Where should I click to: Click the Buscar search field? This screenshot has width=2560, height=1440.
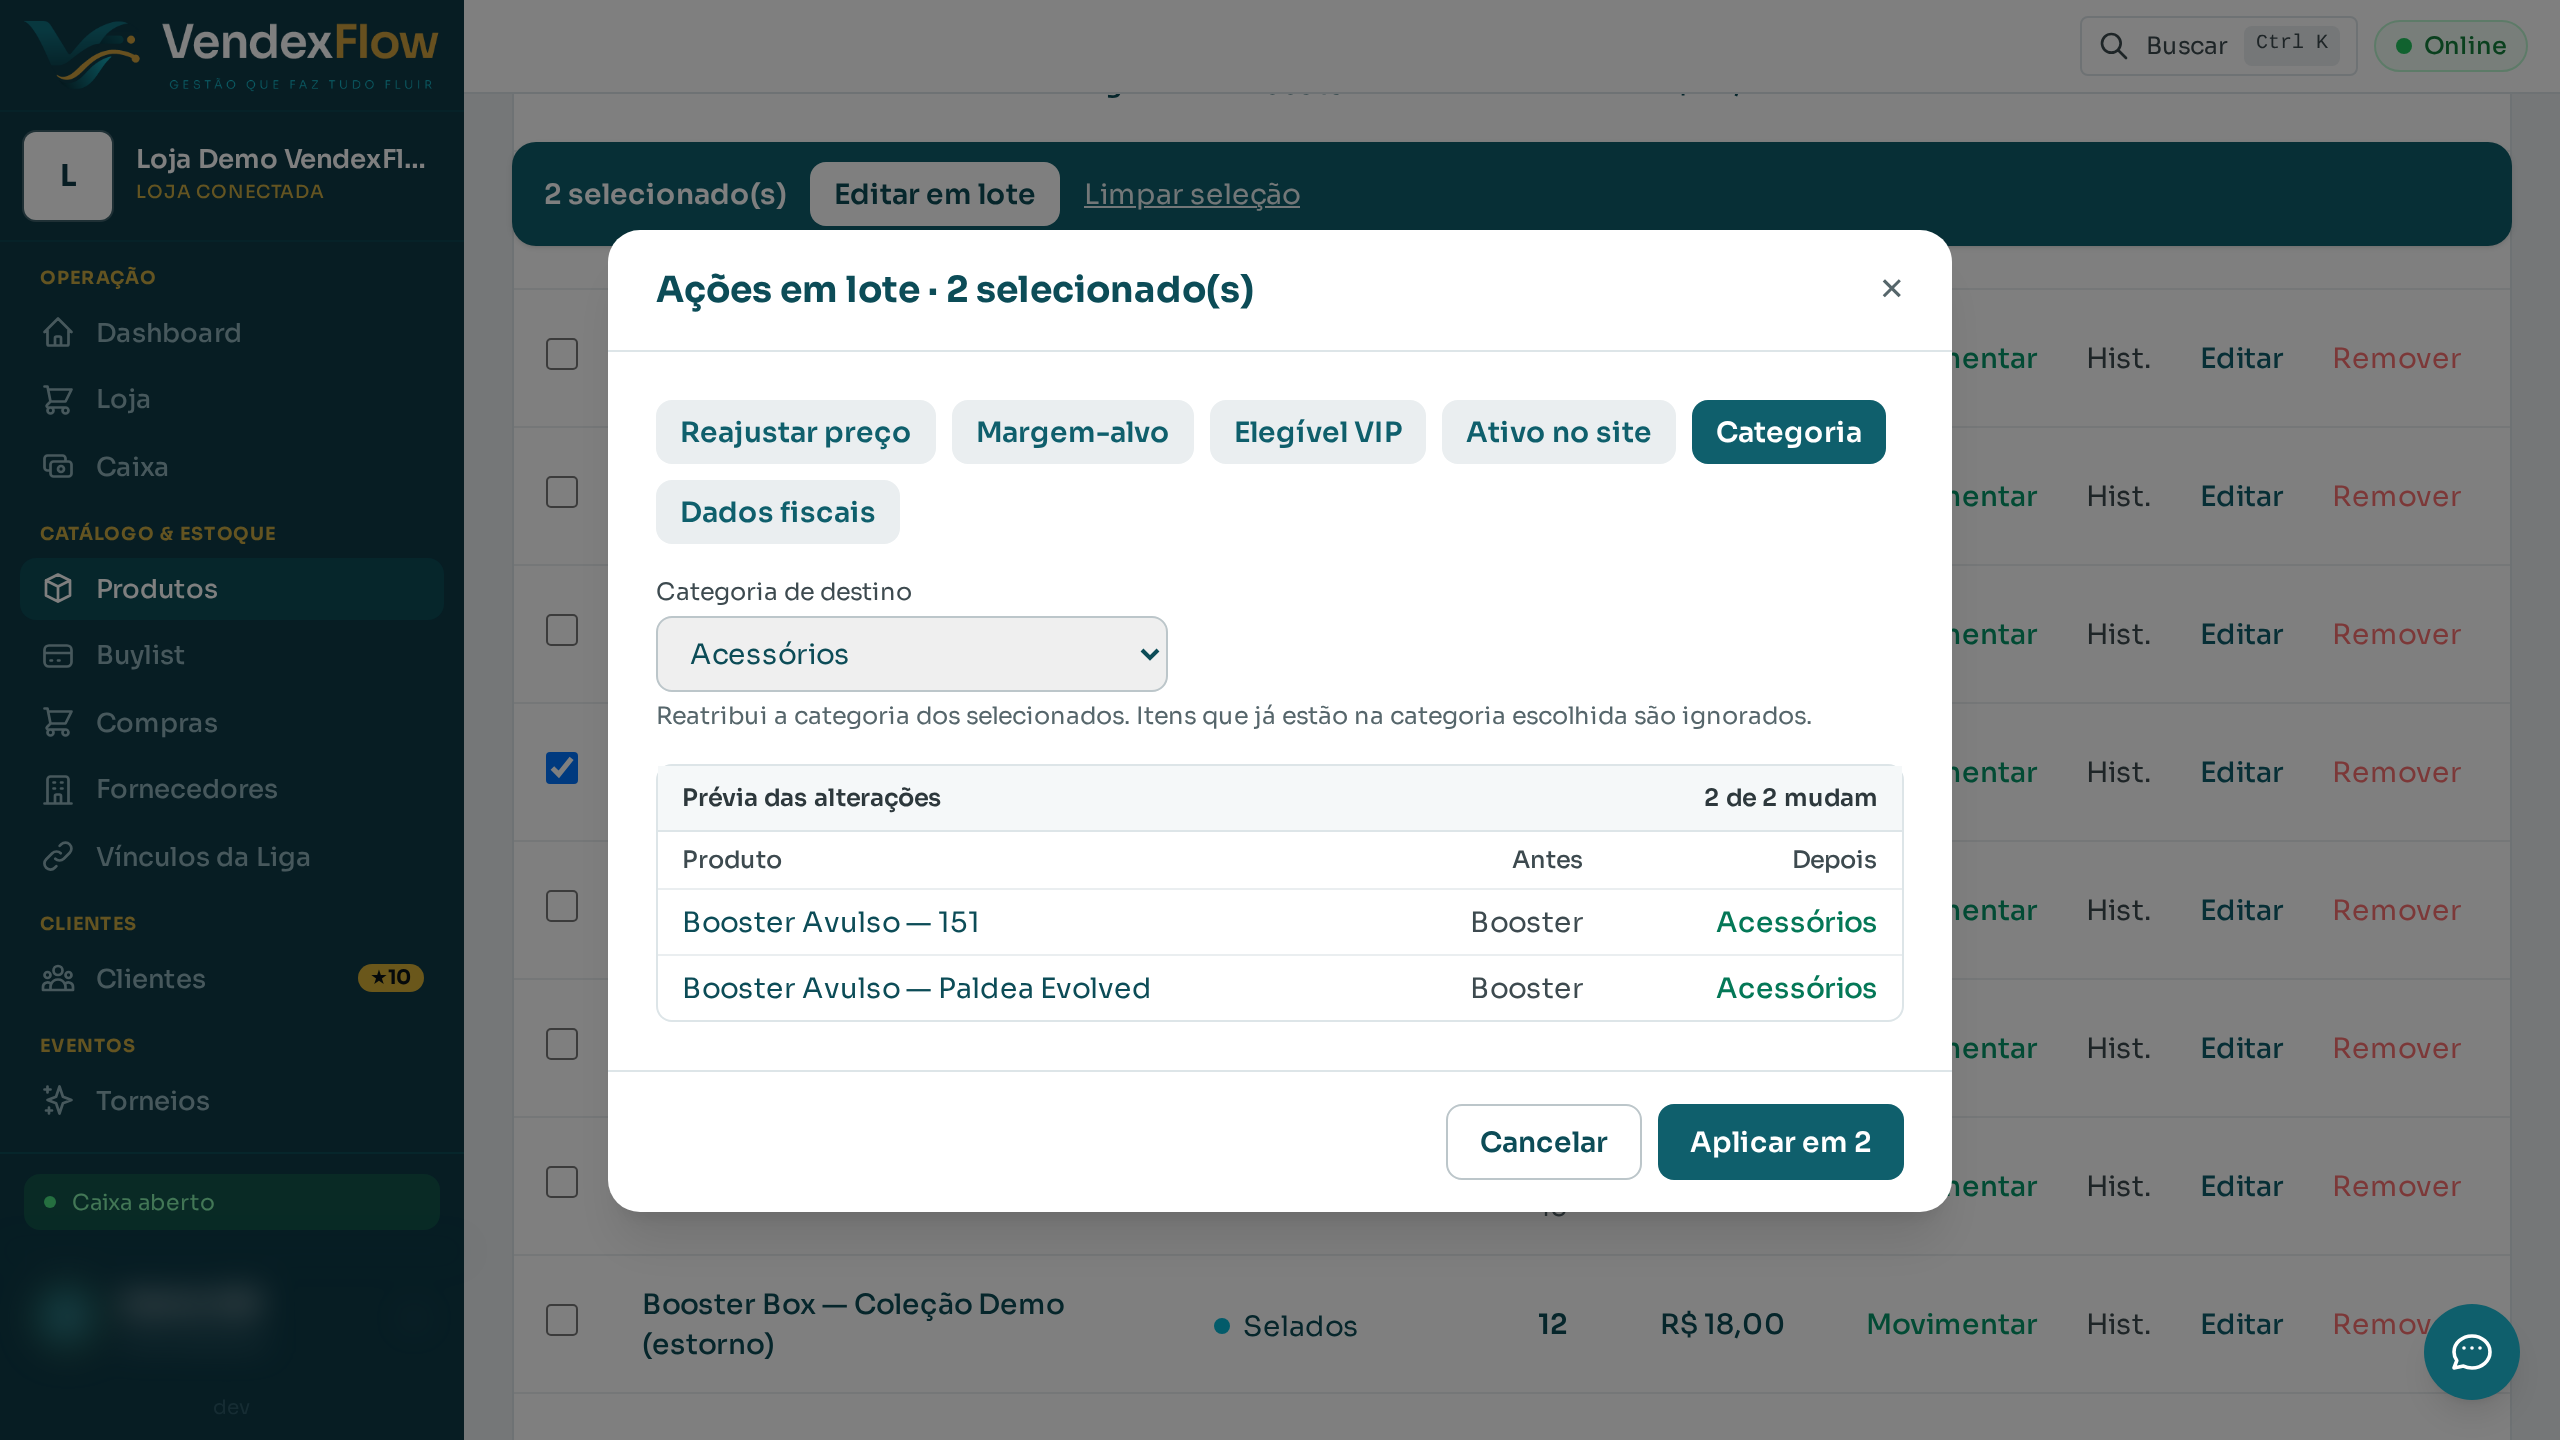click(2218, 46)
